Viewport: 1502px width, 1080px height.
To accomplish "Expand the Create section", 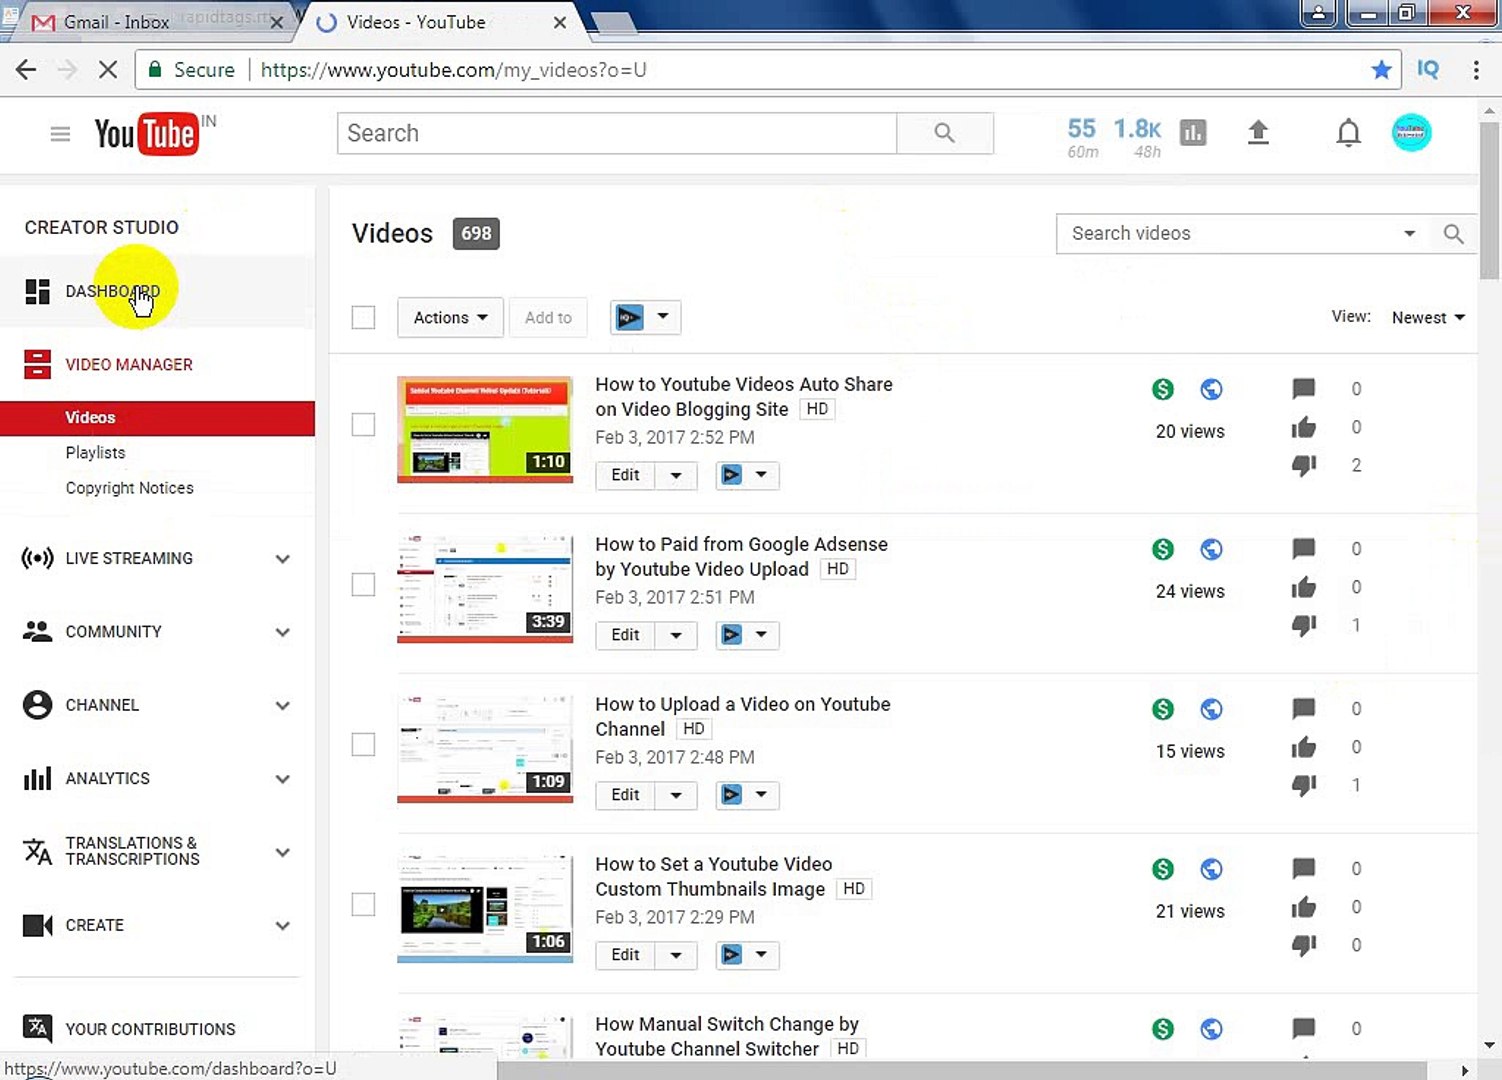I will coord(283,925).
